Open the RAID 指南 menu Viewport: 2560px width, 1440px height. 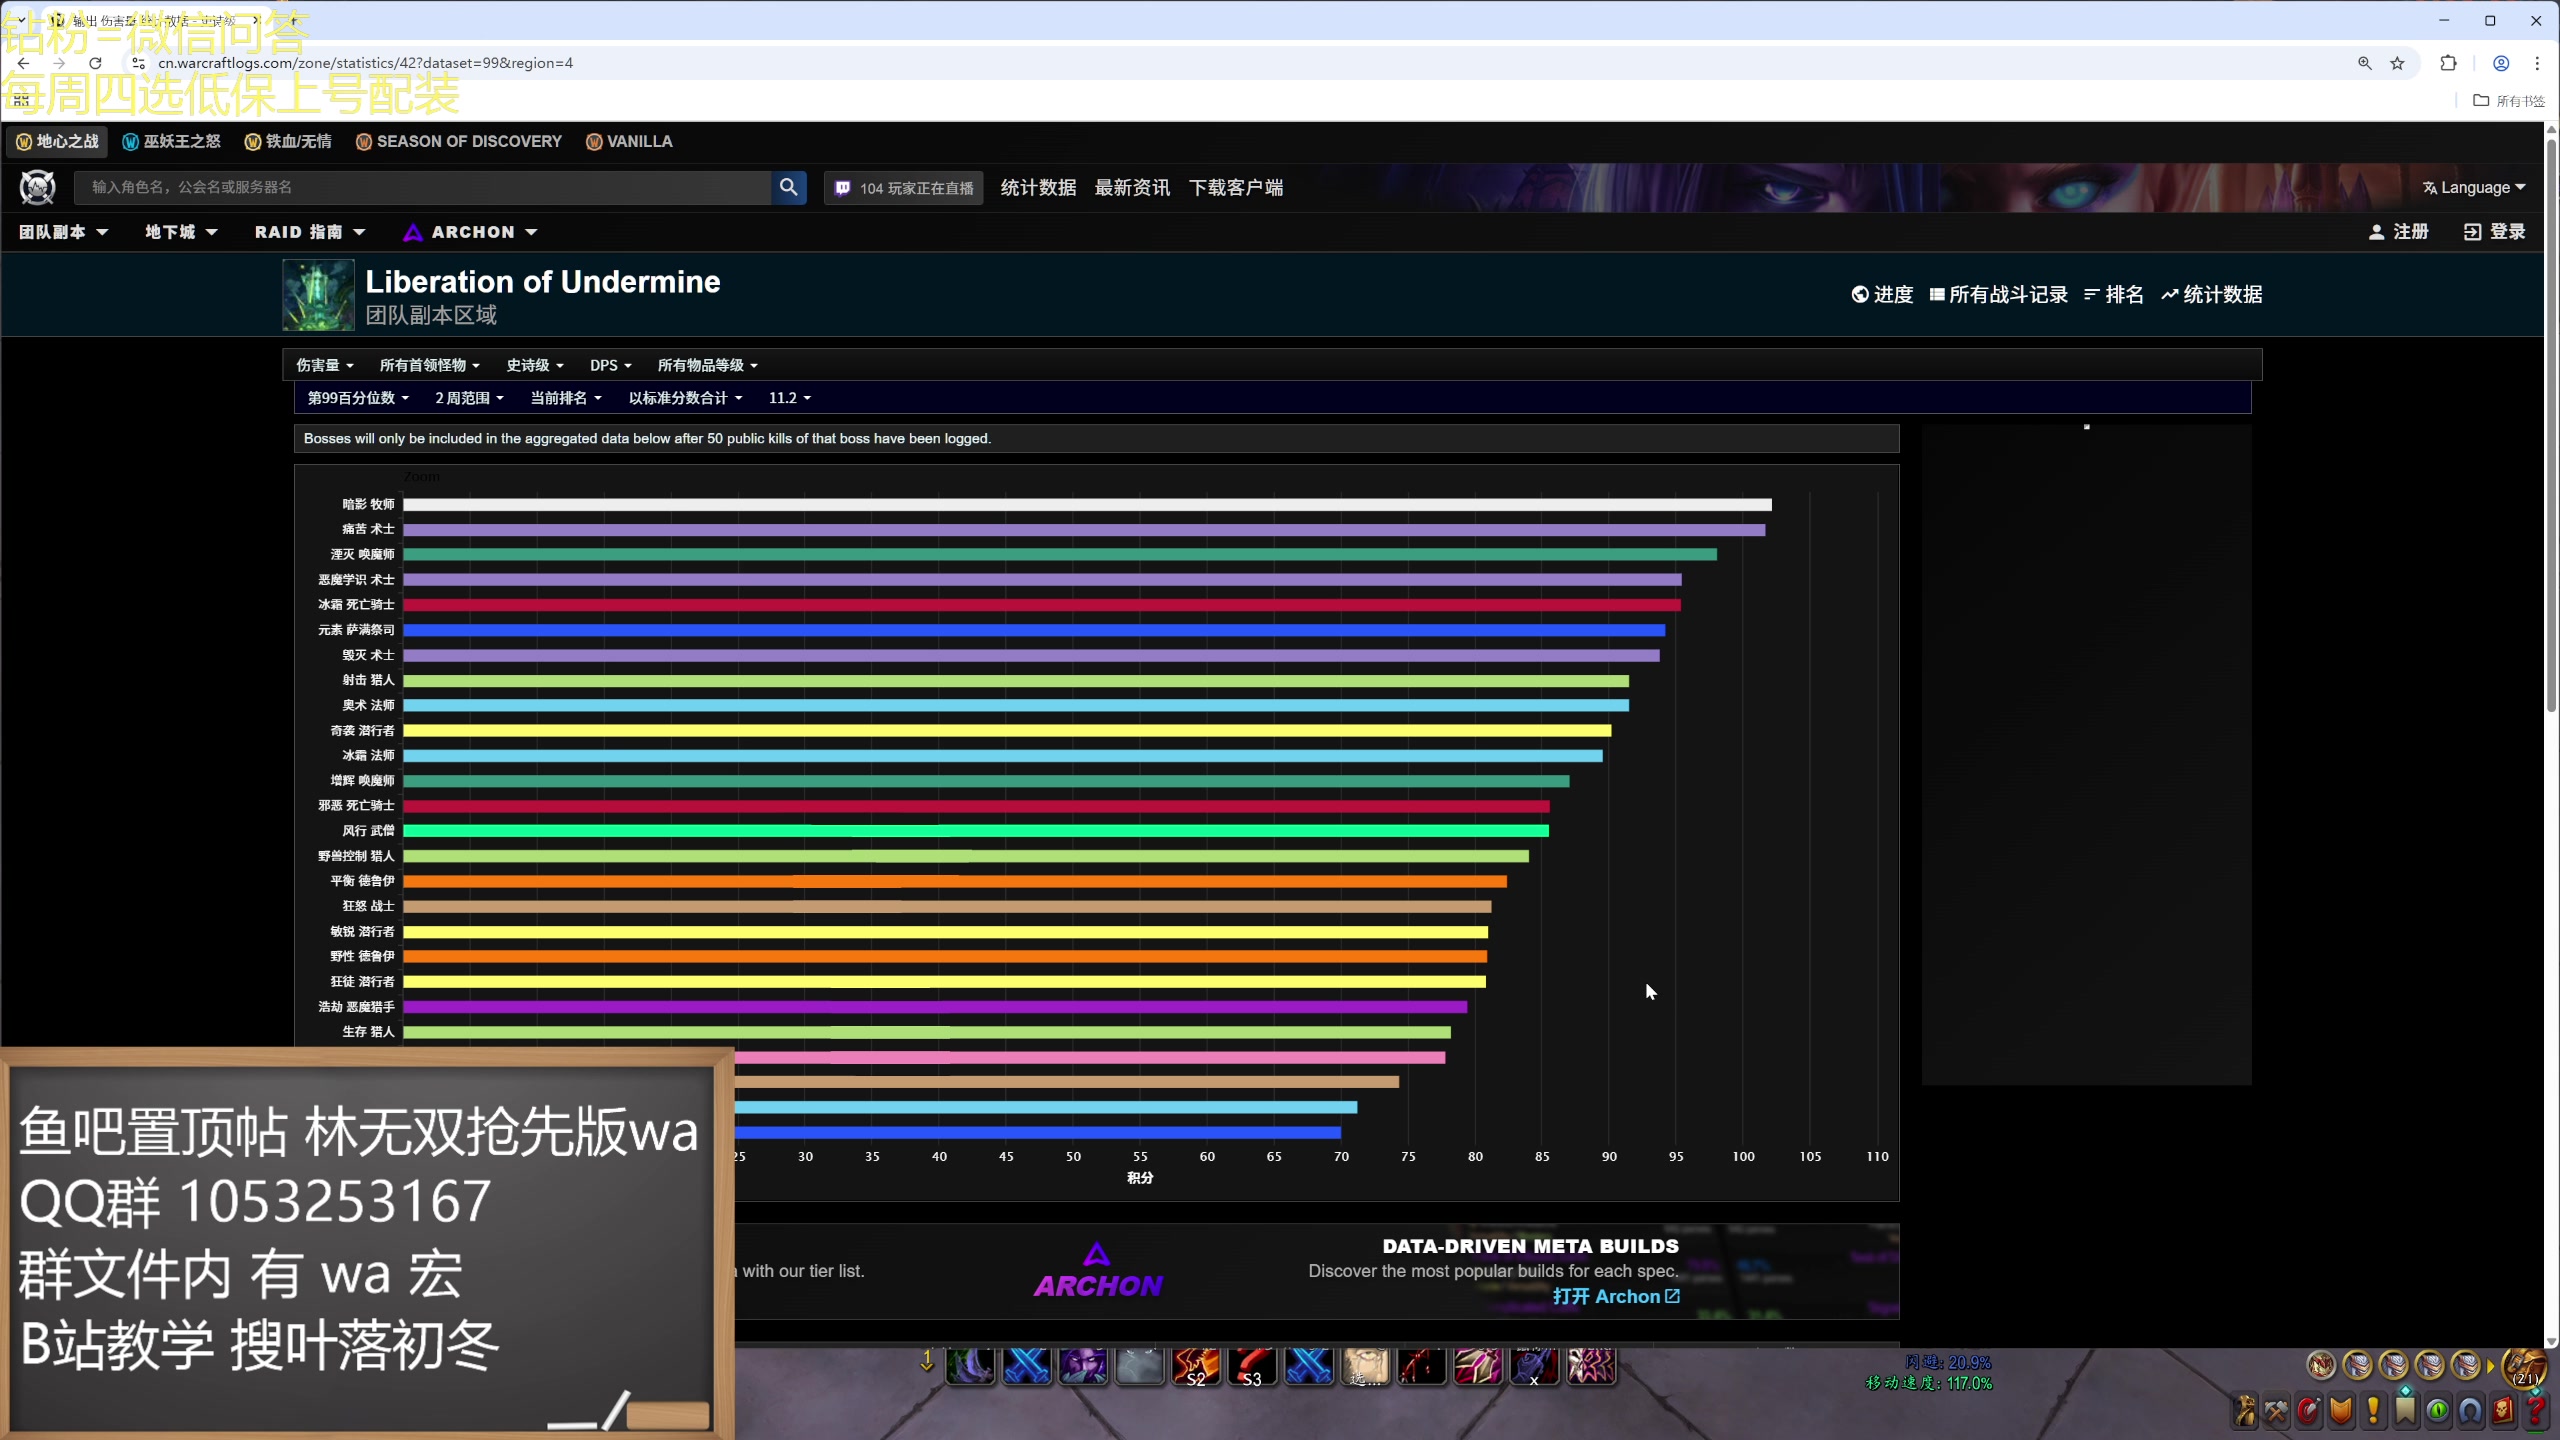point(310,232)
